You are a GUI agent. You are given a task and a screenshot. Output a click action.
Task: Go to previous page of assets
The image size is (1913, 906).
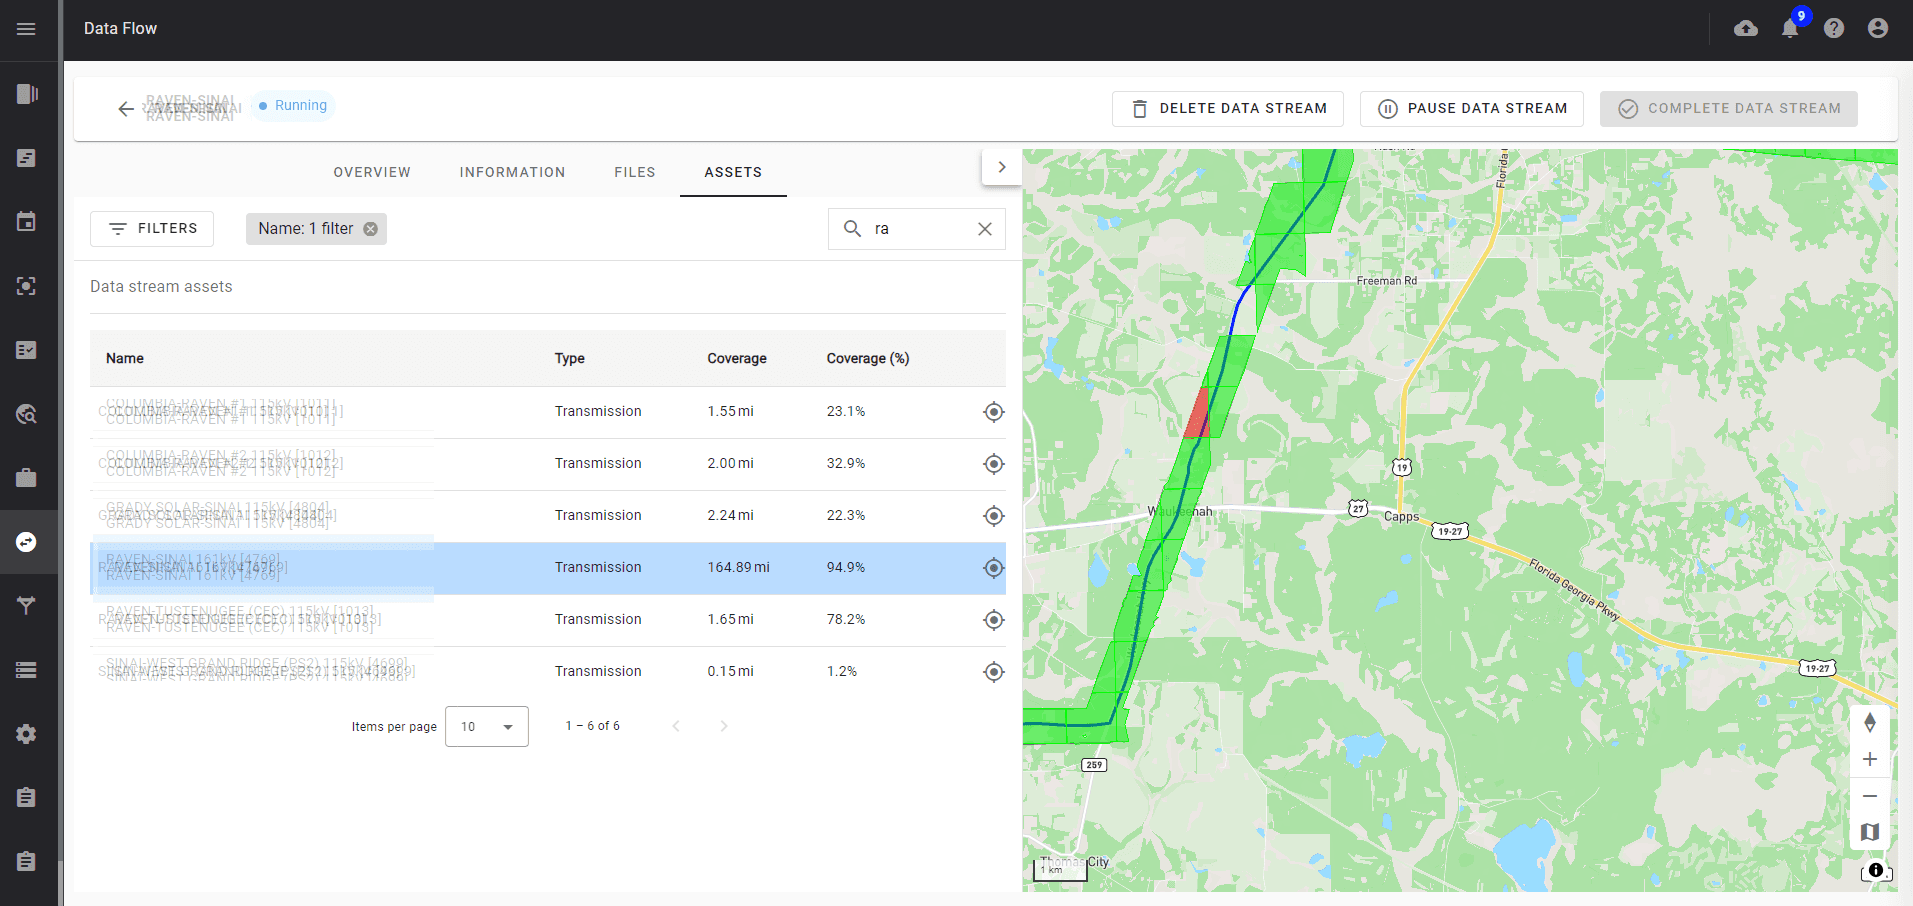tap(676, 726)
